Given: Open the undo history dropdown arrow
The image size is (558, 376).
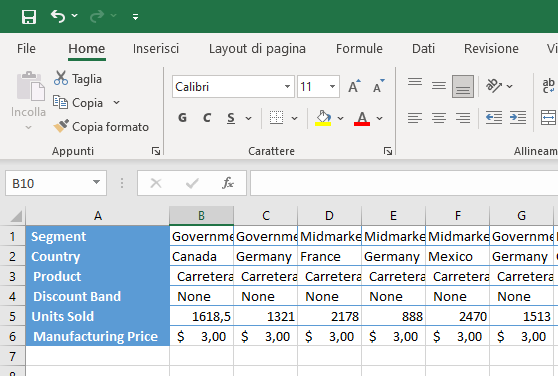Looking at the screenshot, I should [x=75, y=16].
